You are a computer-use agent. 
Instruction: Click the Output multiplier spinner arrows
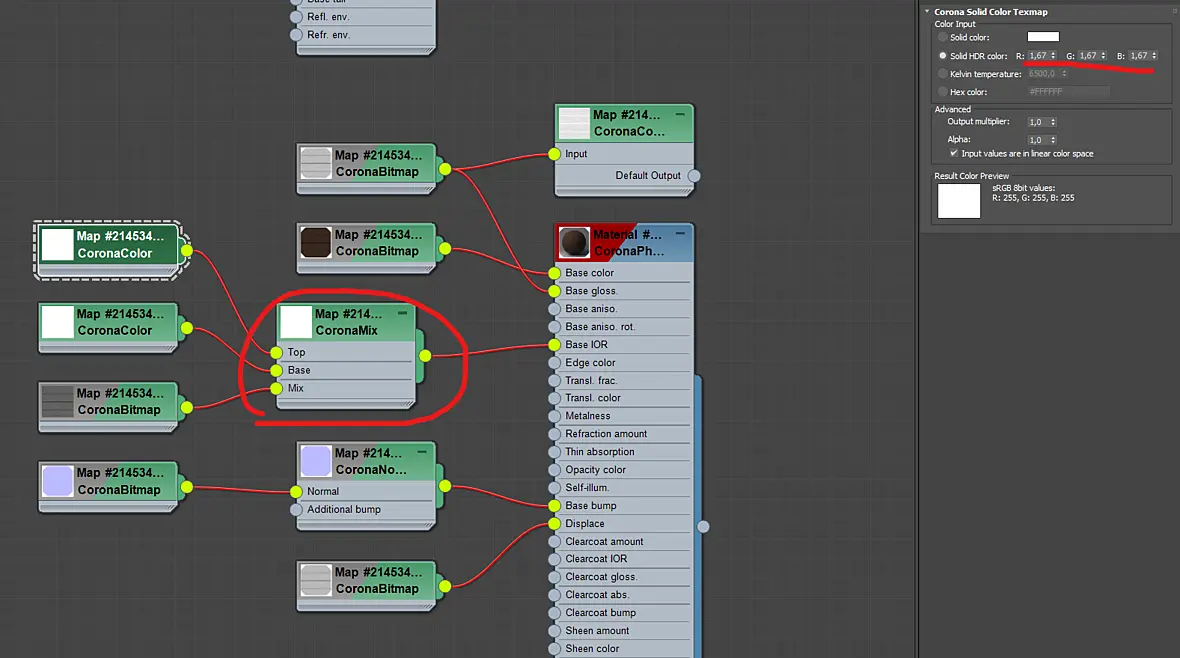[1053, 122]
